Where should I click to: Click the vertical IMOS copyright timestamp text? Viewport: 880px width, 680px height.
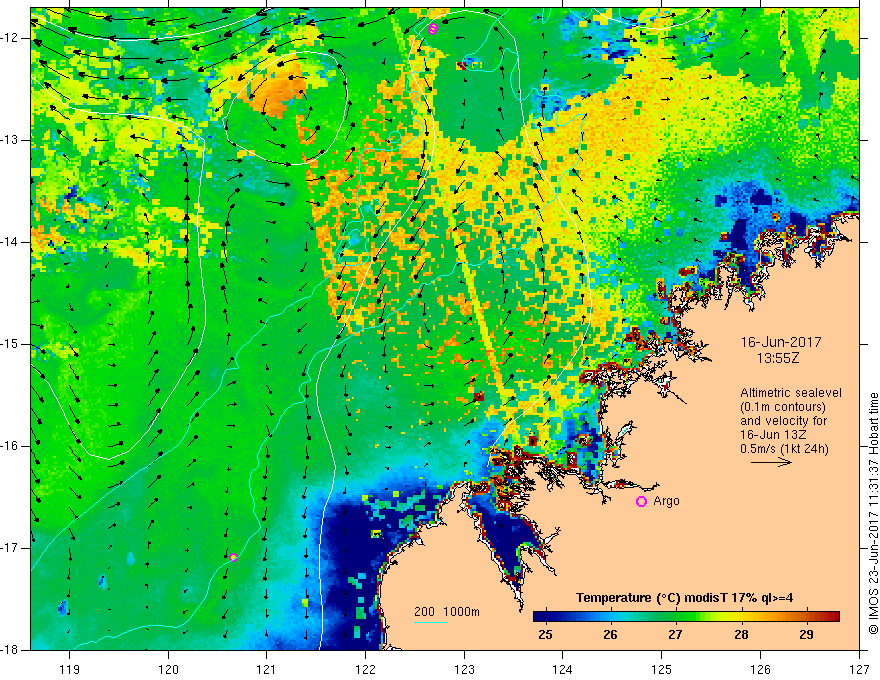[873, 513]
